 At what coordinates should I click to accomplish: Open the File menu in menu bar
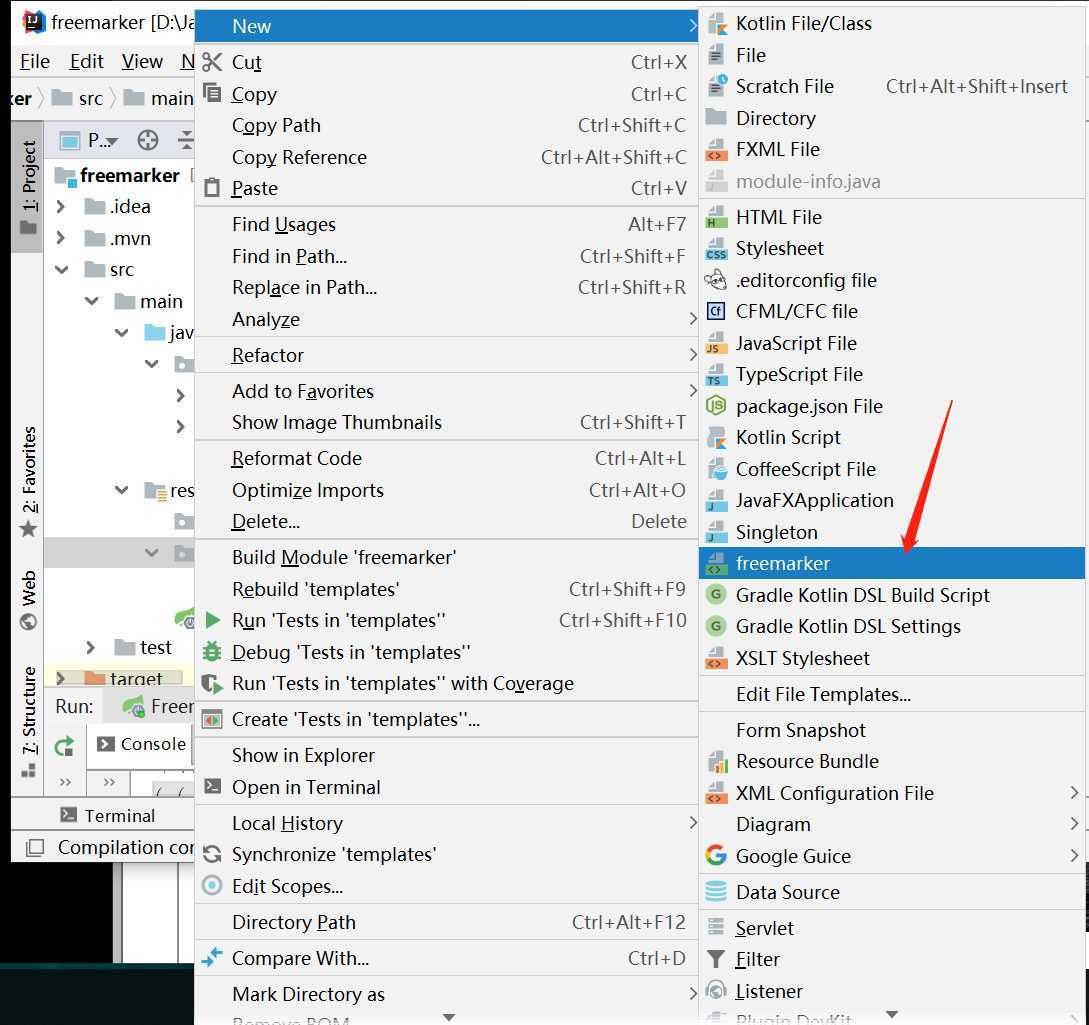(x=35, y=62)
